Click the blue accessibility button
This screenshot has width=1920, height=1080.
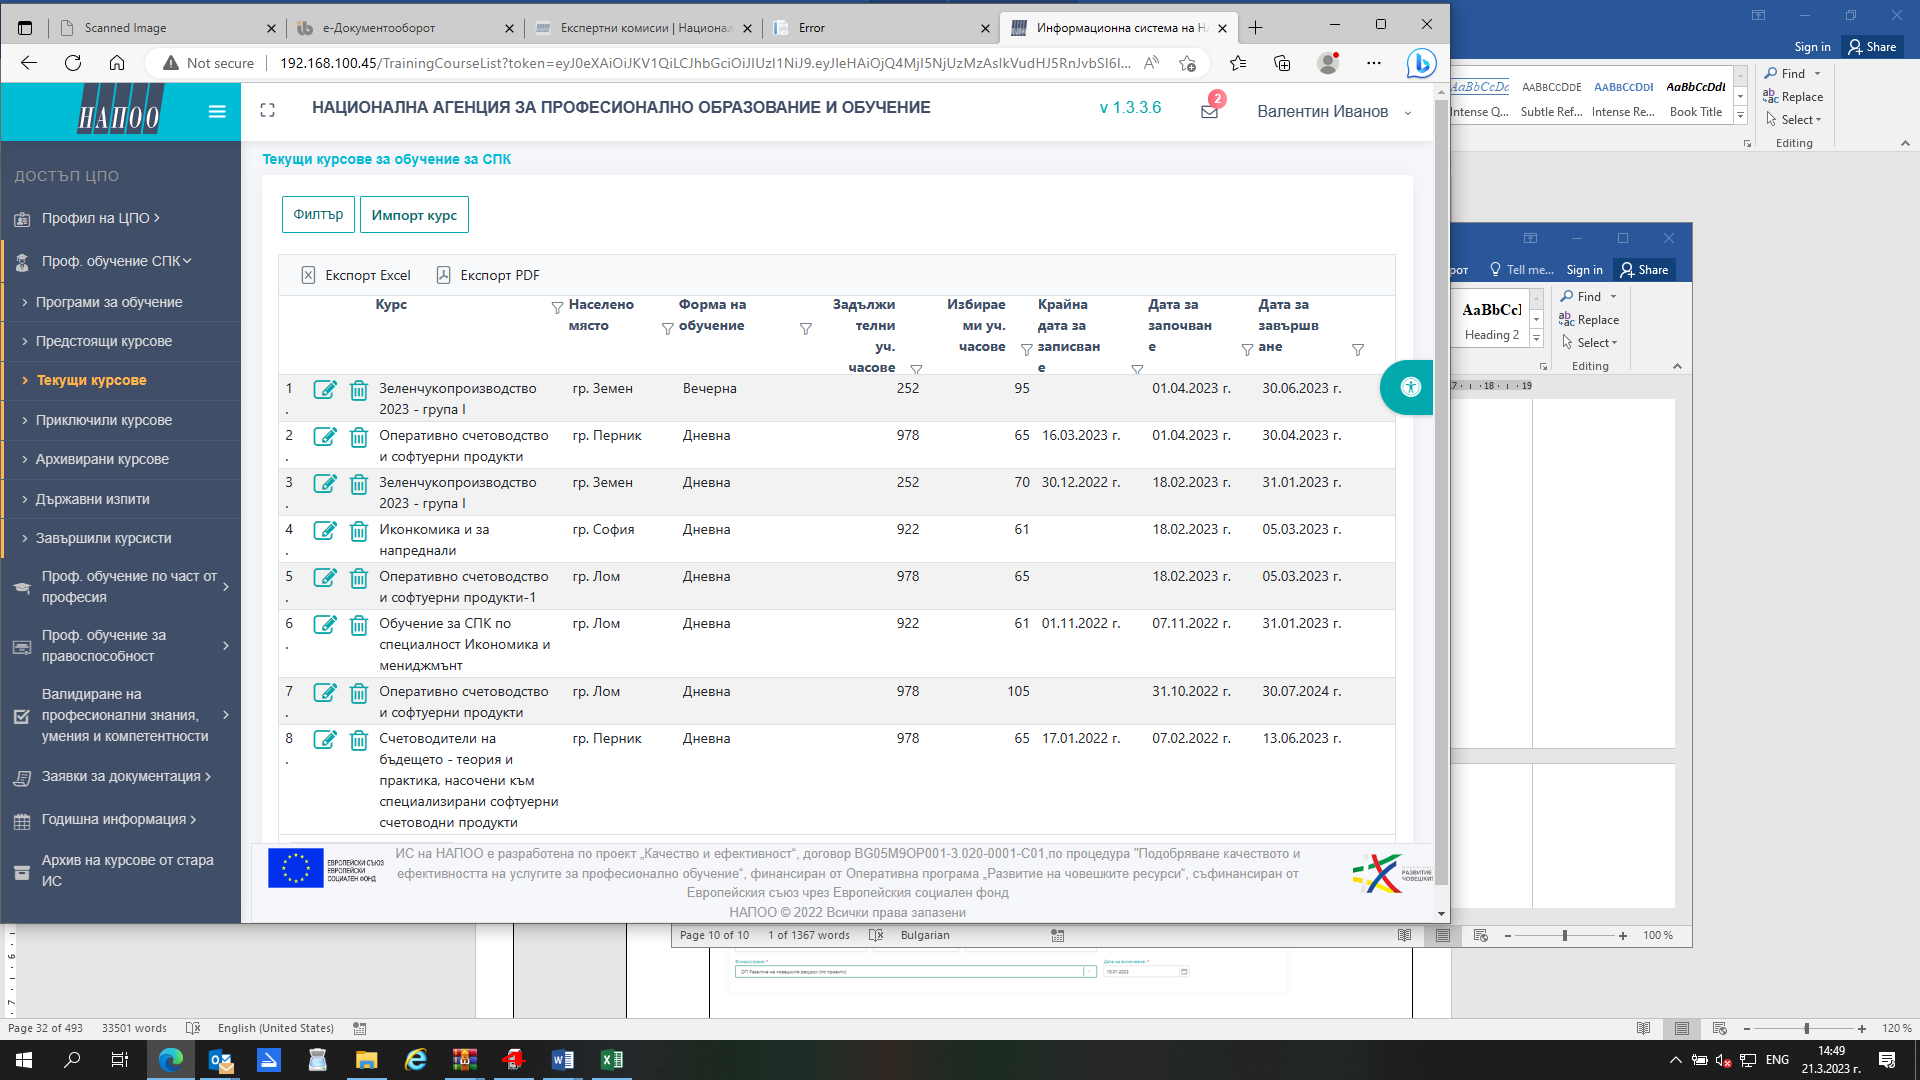pos(1410,387)
